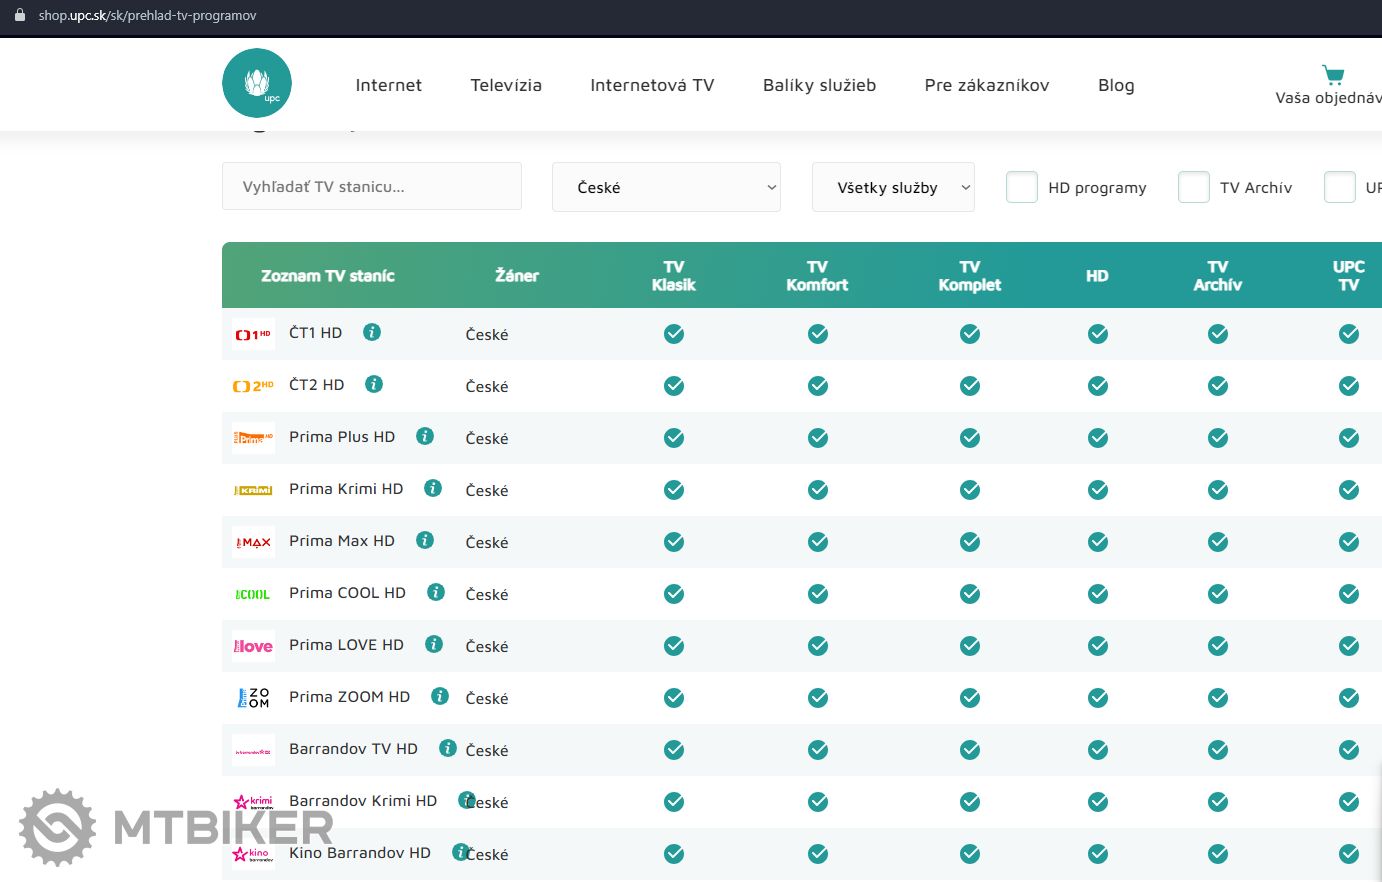Open the České genre dropdown

point(666,187)
